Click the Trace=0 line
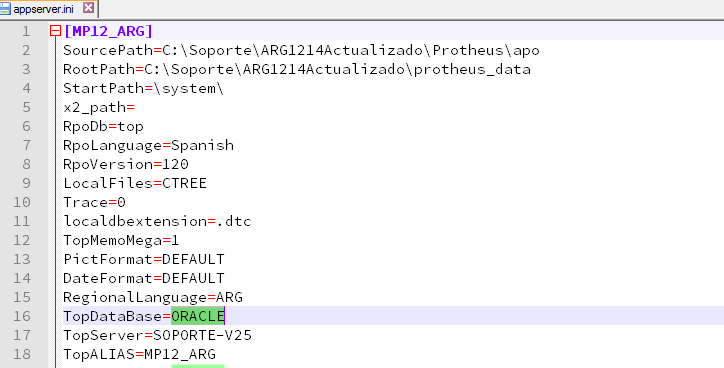The image size is (724, 368). click(x=94, y=202)
